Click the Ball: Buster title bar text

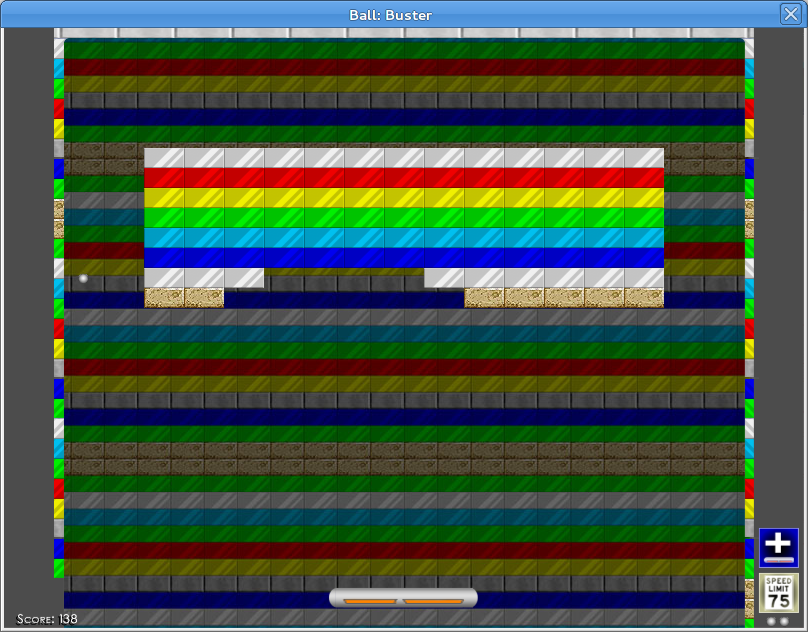[x=391, y=15]
